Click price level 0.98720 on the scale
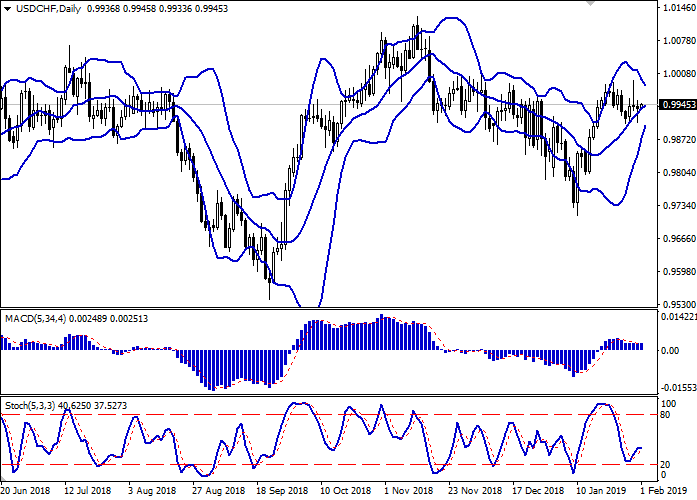 [x=679, y=140]
